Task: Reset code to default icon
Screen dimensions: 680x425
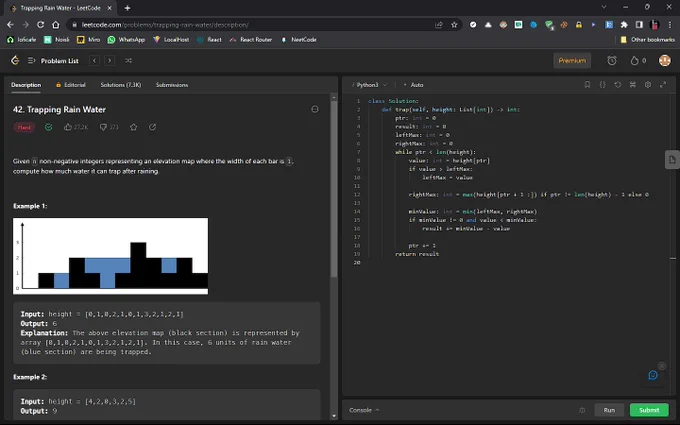Action: coord(618,85)
